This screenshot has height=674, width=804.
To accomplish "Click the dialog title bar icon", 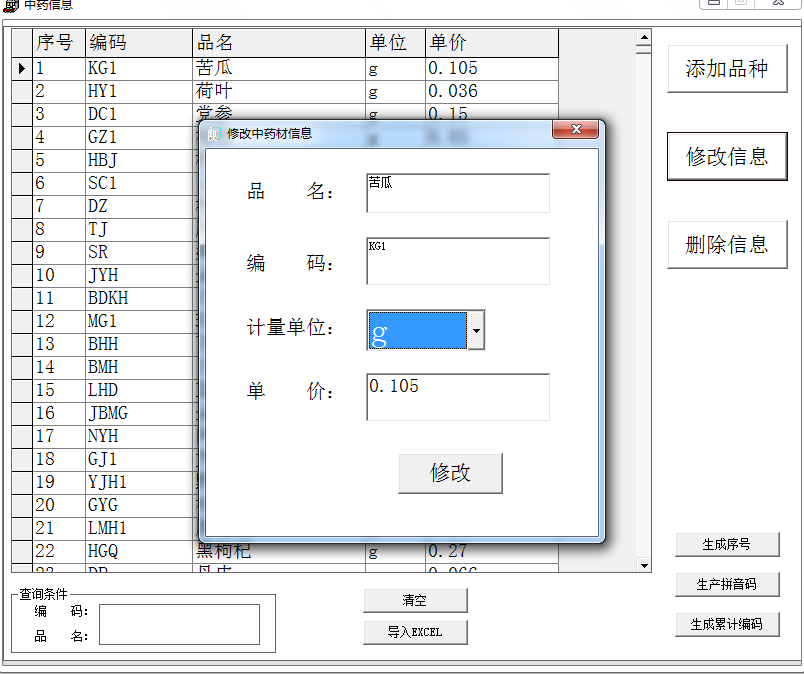I will [x=213, y=133].
